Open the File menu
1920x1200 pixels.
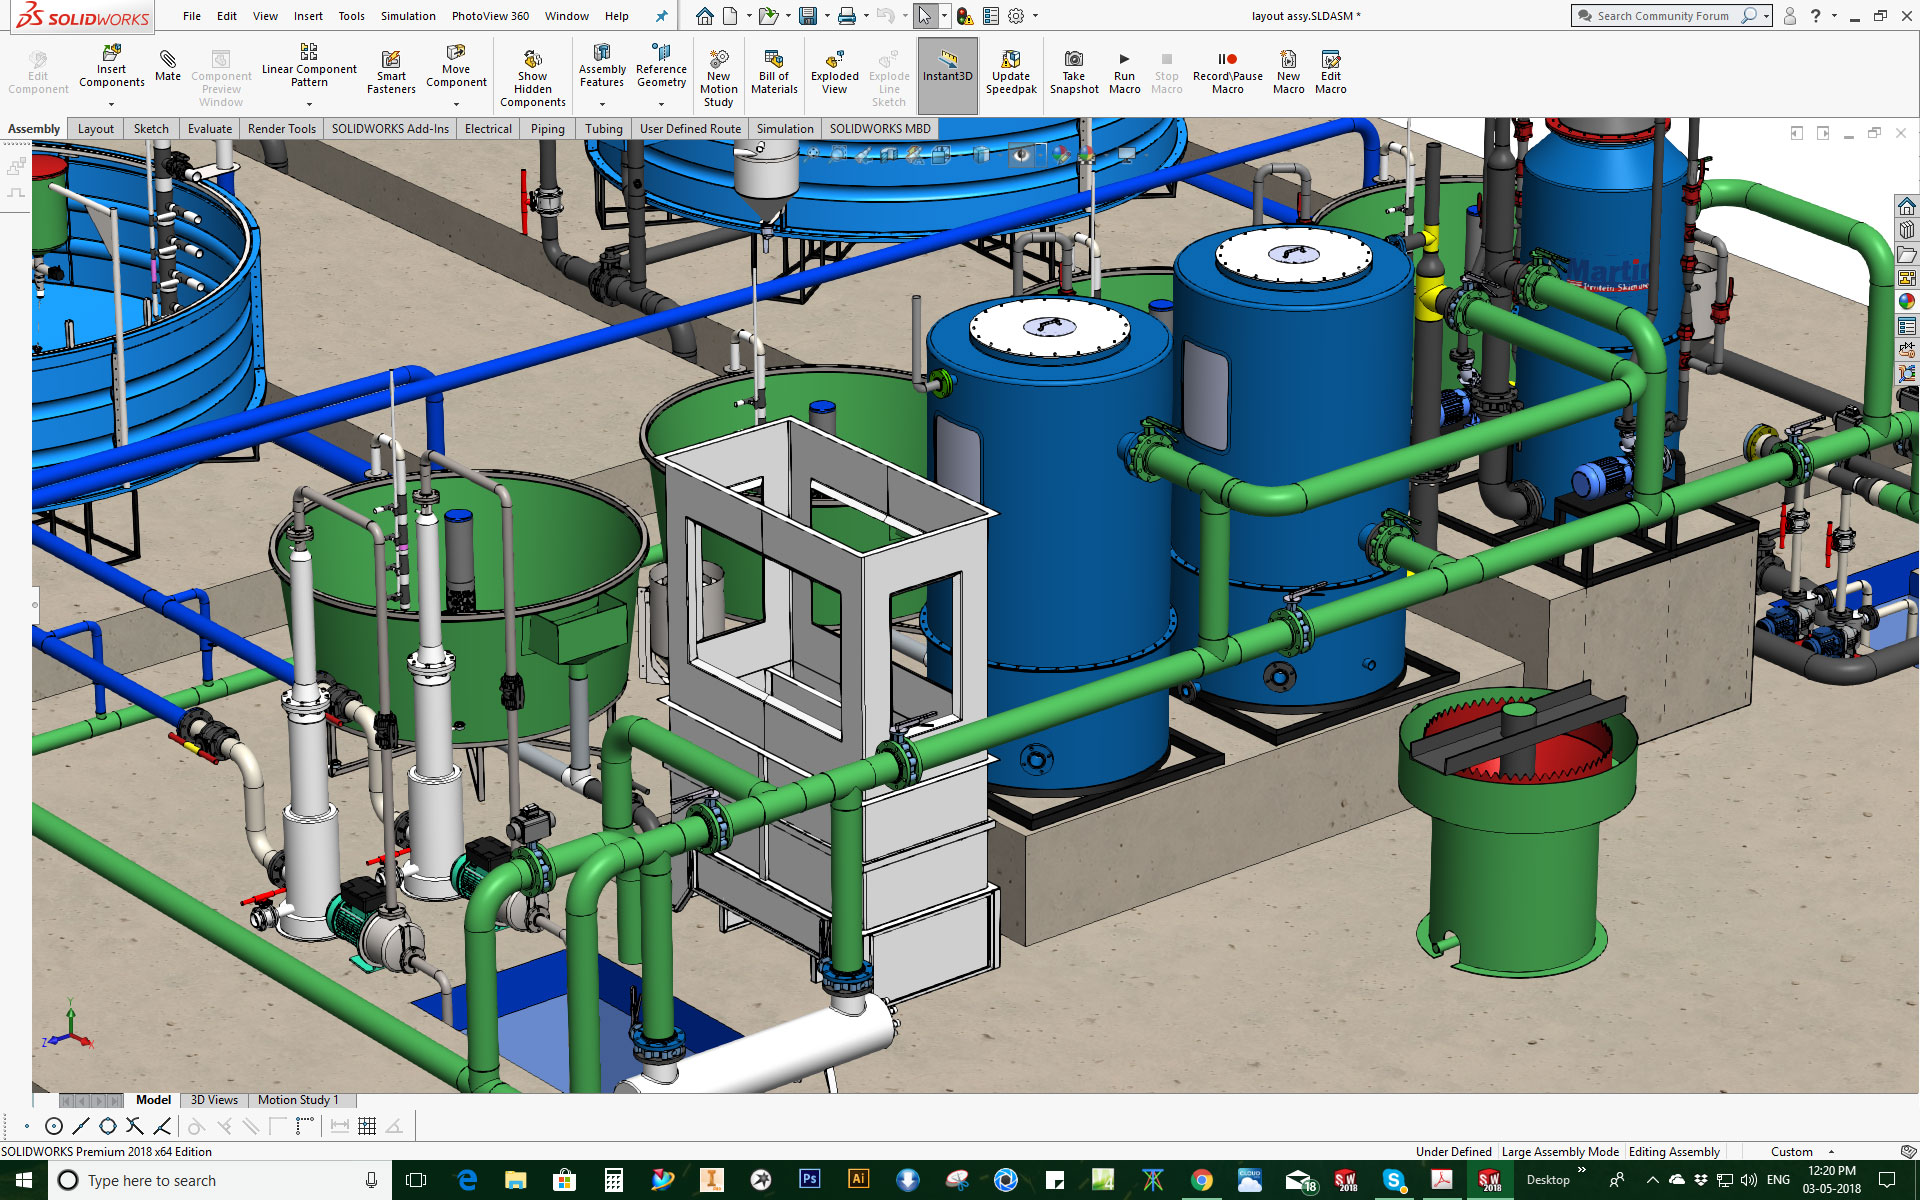(192, 16)
